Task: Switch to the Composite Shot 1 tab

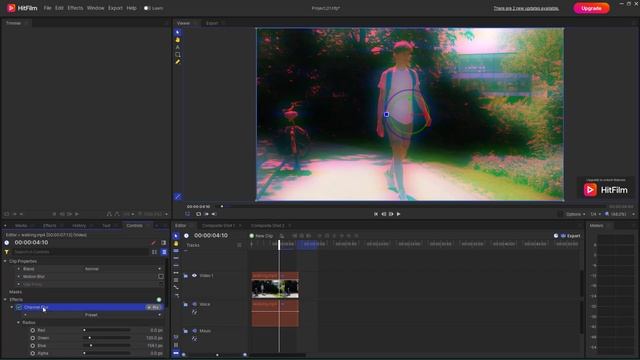Action: 218,226
